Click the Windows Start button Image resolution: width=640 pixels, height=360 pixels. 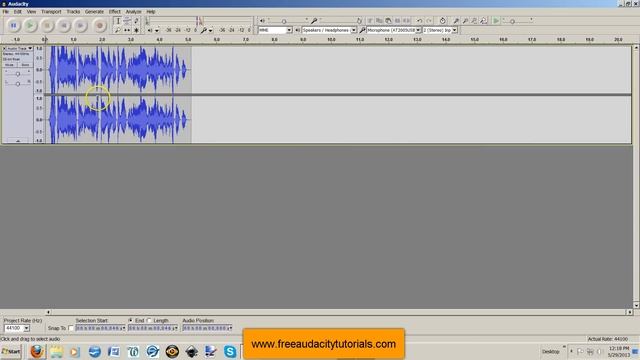pos(11,351)
